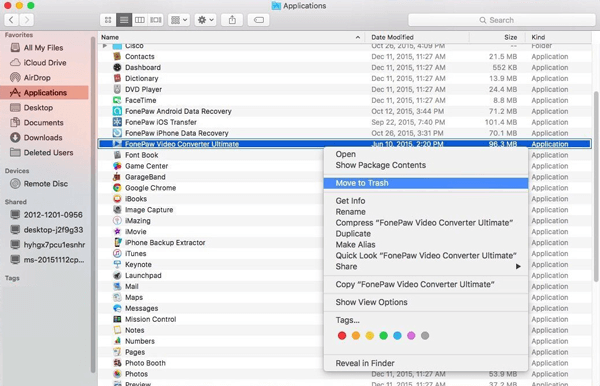Click the Edit Tags toolbar button
Image resolution: width=600 pixels, height=386 pixels.
coord(259,20)
